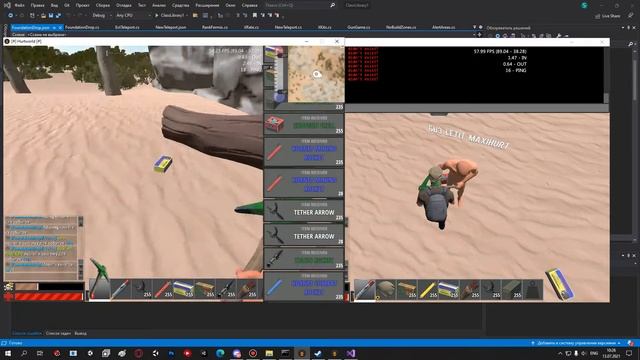Switch to the NoBuildZones.cs tab
This screenshot has height=360, width=640.
pyautogui.click(x=401, y=27)
